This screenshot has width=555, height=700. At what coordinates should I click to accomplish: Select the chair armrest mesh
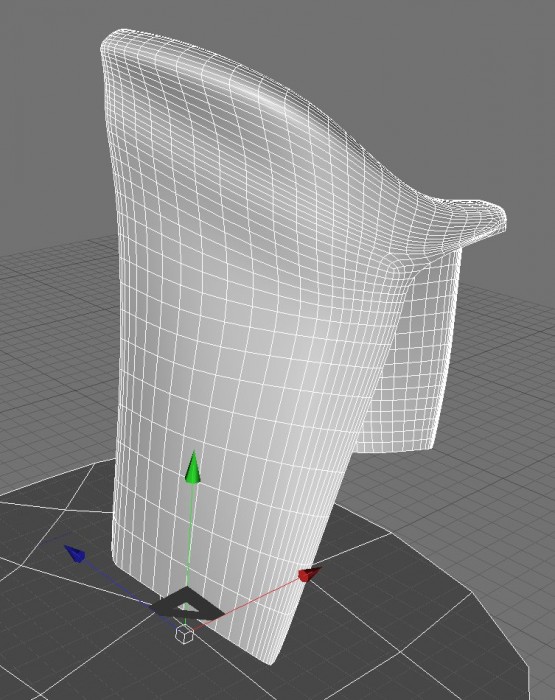tap(420, 348)
